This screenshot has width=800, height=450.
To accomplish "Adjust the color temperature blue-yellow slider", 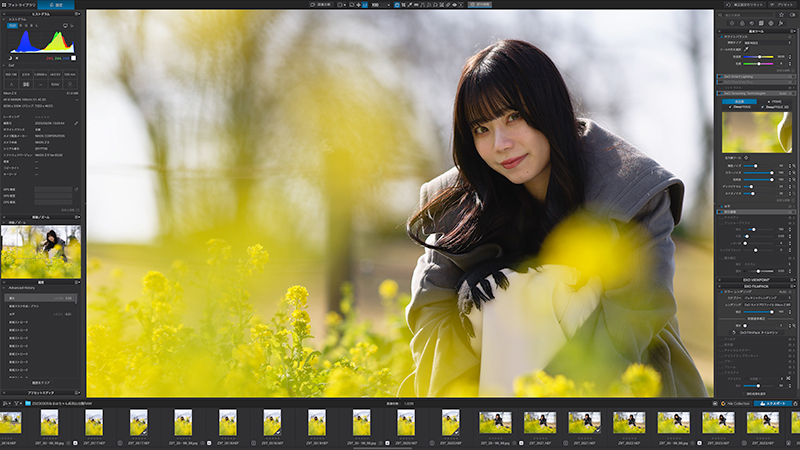I will [x=758, y=57].
